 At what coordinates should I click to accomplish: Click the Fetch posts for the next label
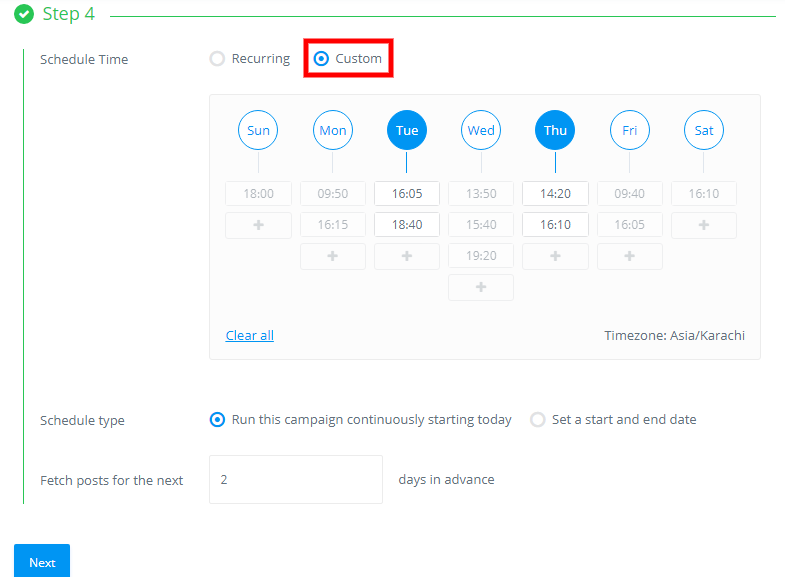click(112, 480)
